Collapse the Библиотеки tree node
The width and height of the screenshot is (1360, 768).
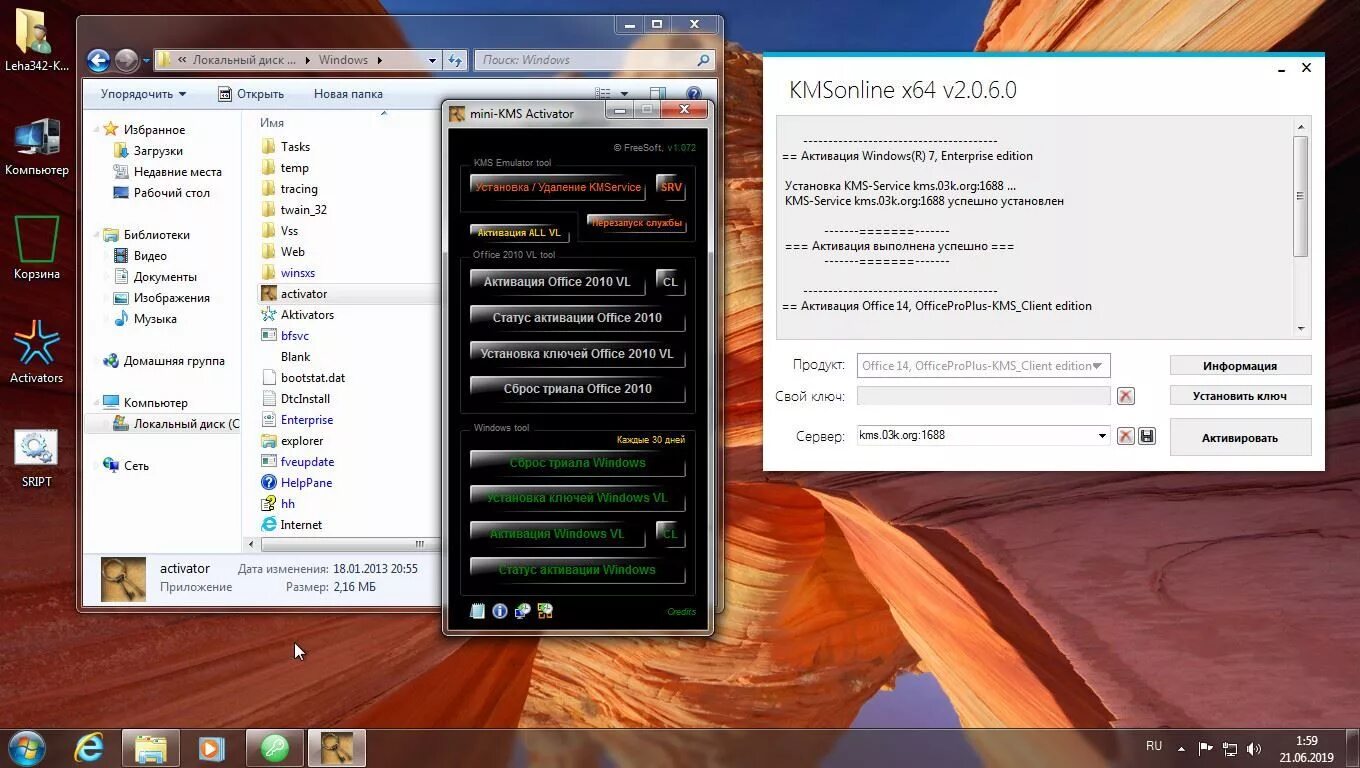click(98, 235)
